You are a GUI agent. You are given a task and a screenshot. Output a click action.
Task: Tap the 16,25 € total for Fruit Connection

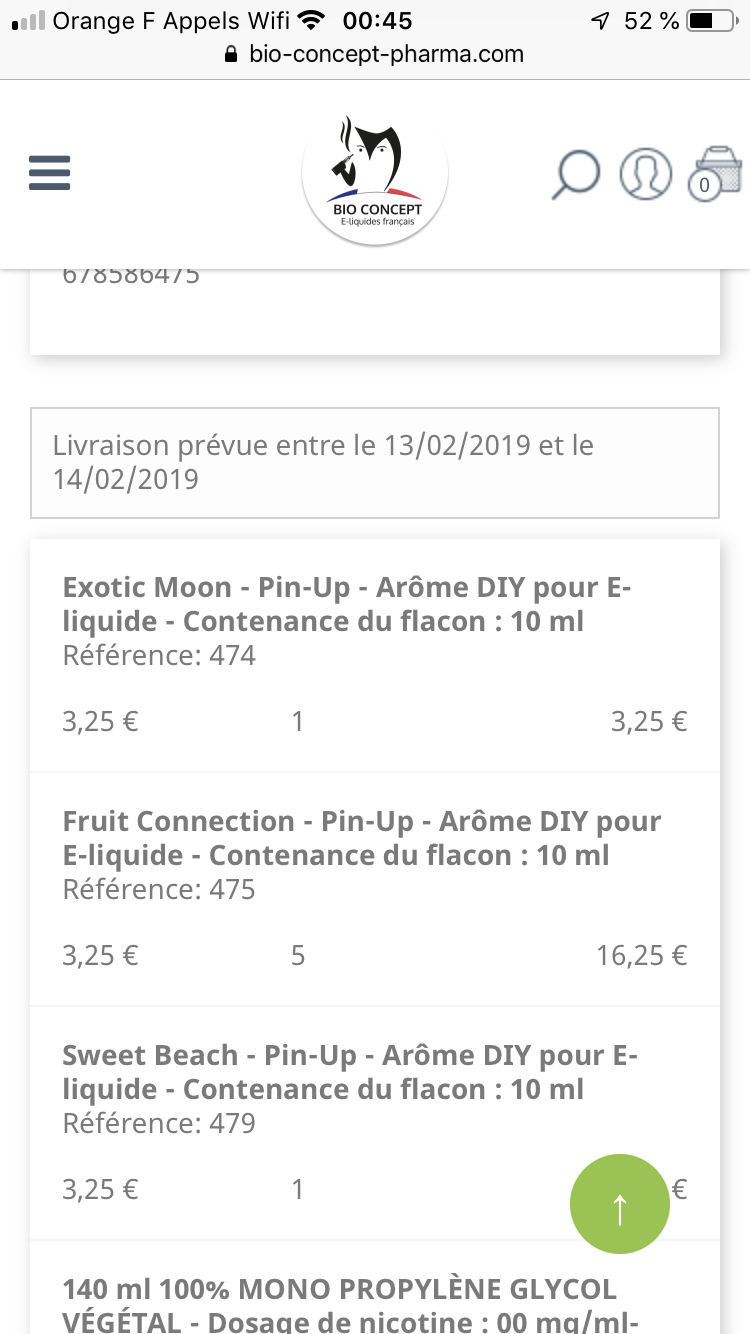point(642,956)
